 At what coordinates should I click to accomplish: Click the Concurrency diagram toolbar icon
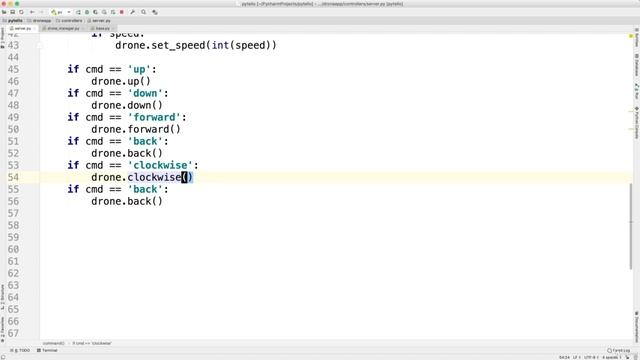pos(113,12)
